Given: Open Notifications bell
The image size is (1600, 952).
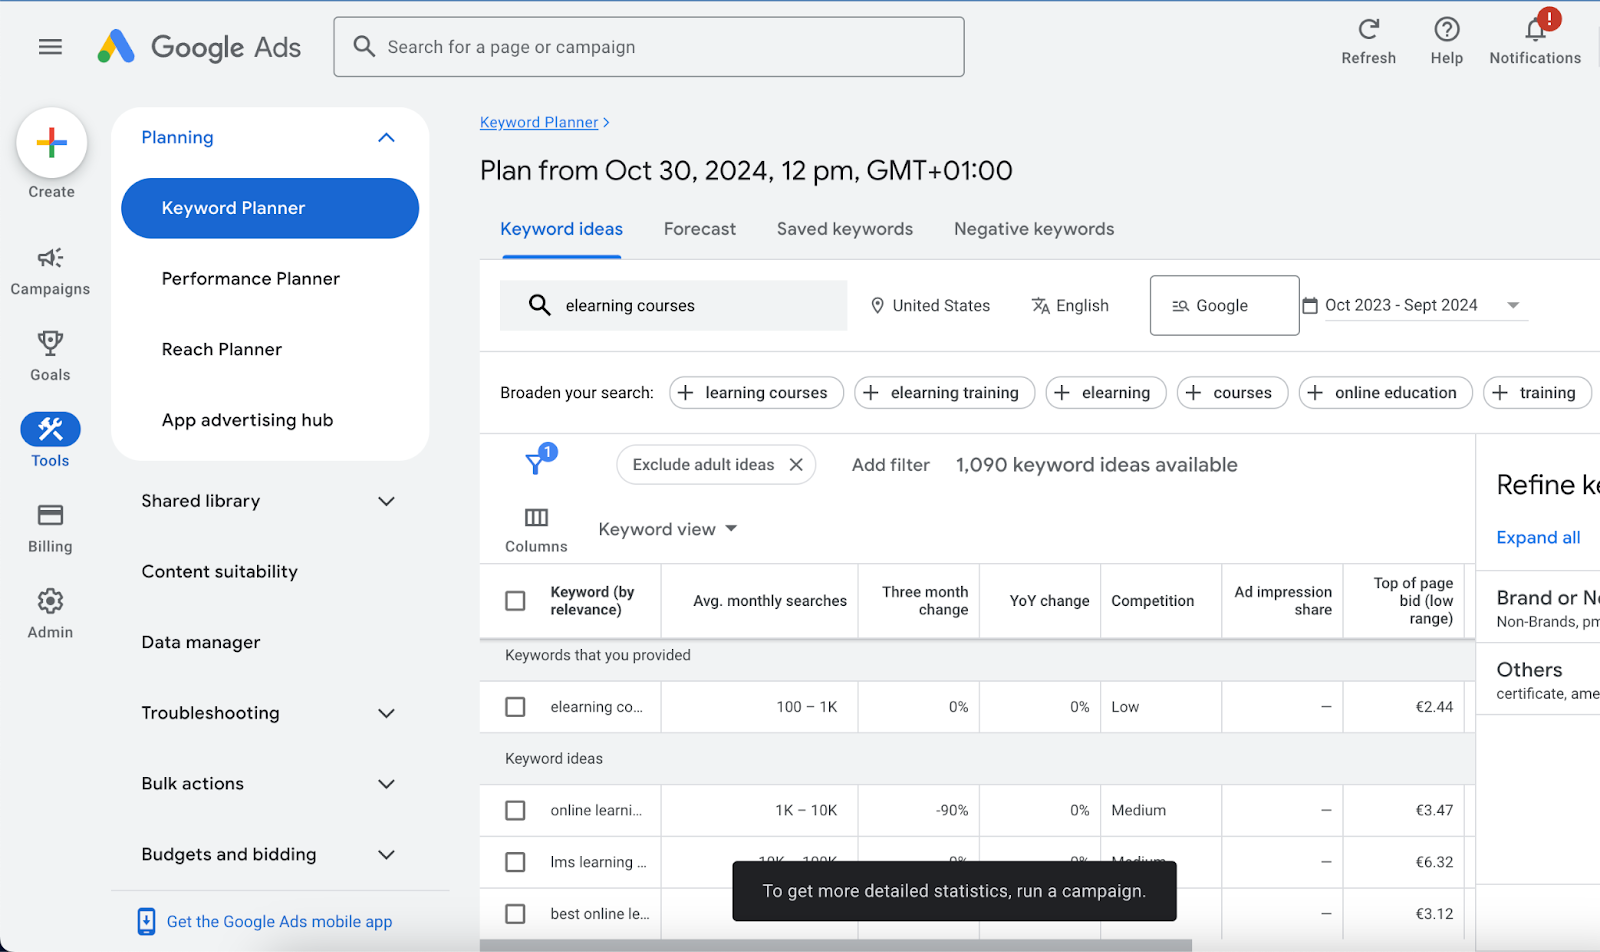Looking at the screenshot, I should 1536,29.
